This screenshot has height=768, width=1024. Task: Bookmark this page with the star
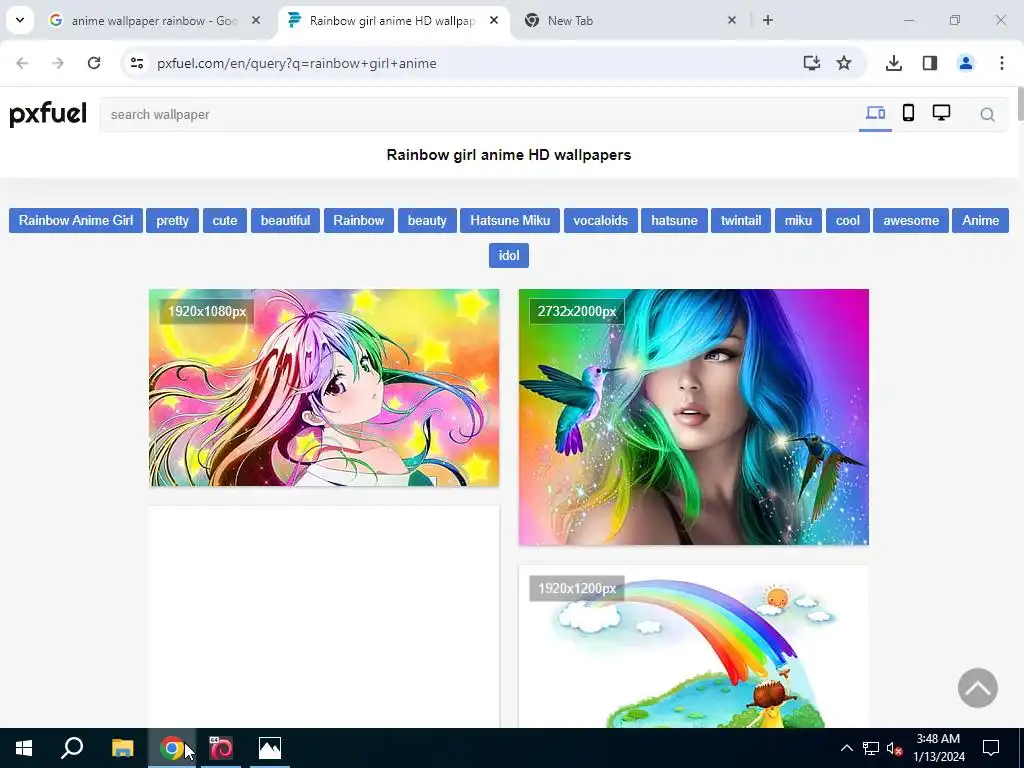pyautogui.click(x=844, y=63)
